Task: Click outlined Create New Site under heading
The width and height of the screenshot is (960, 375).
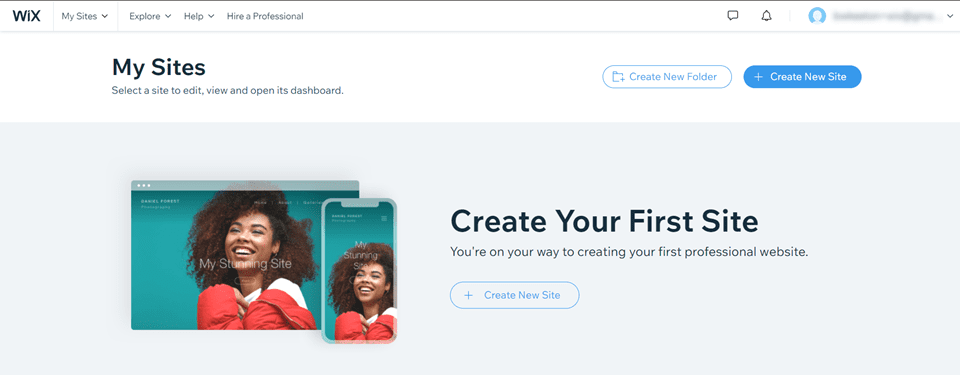Action: 514,295
